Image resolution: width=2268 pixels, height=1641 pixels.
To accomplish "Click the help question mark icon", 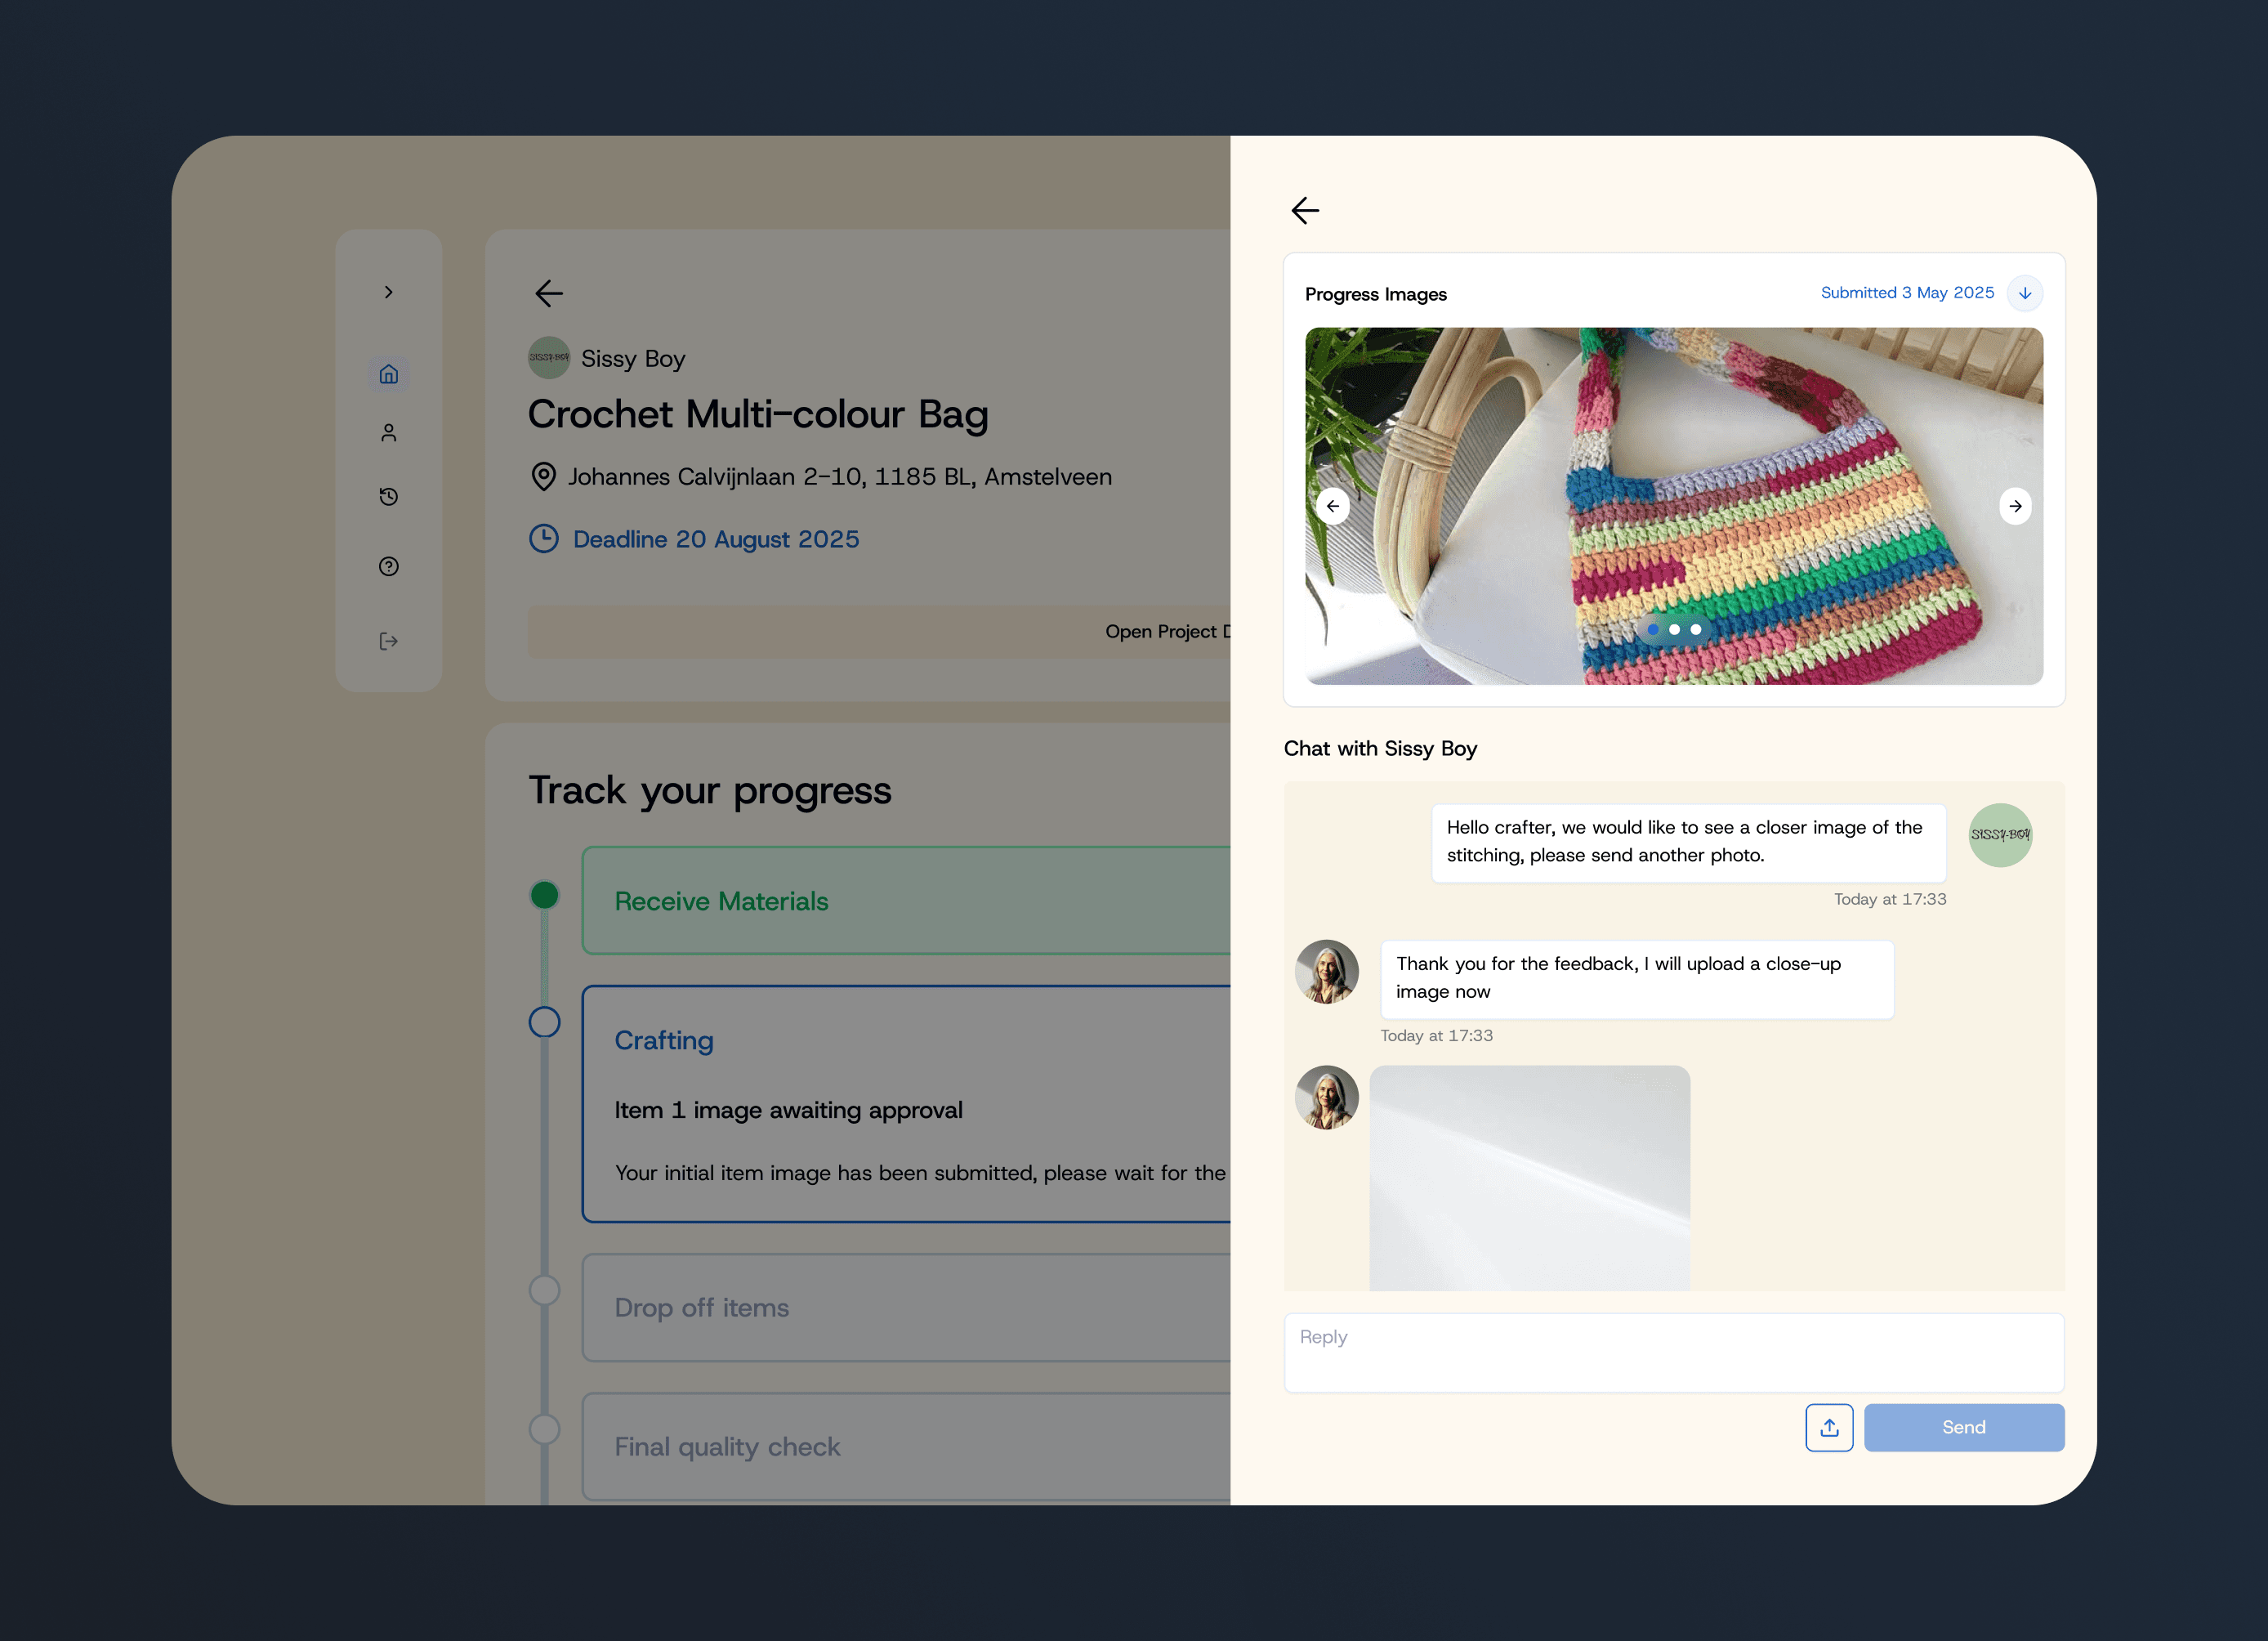I will coord(388,567).
